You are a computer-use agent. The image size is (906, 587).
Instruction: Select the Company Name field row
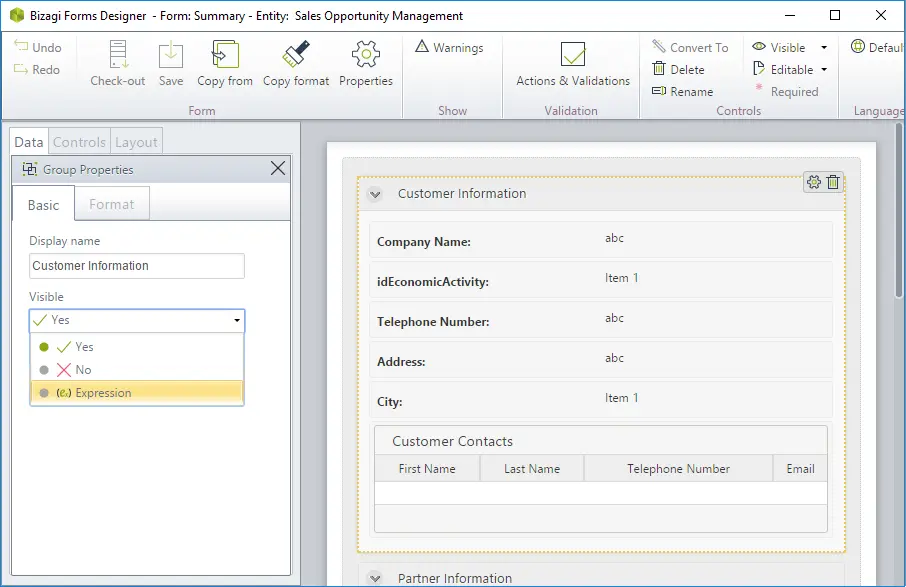click(x=601, y=240)
